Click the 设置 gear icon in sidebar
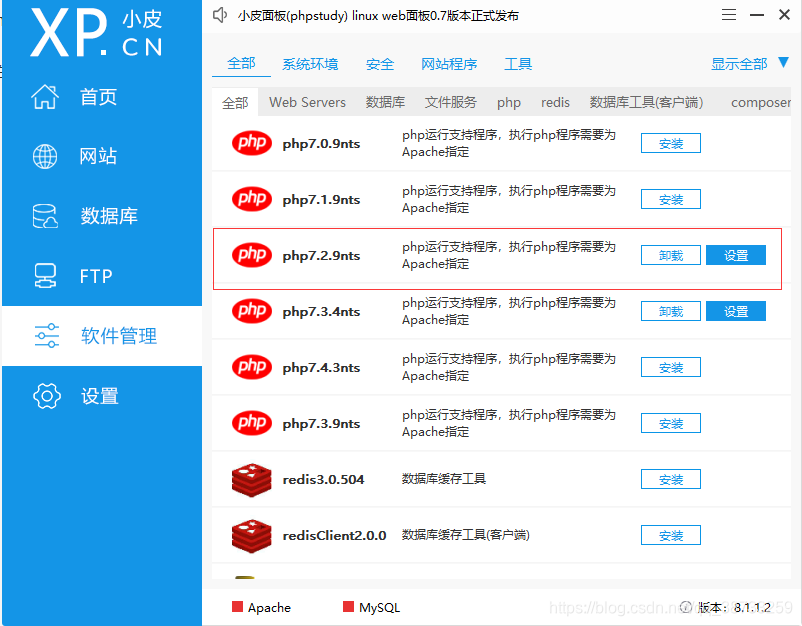 click(47, 395)
